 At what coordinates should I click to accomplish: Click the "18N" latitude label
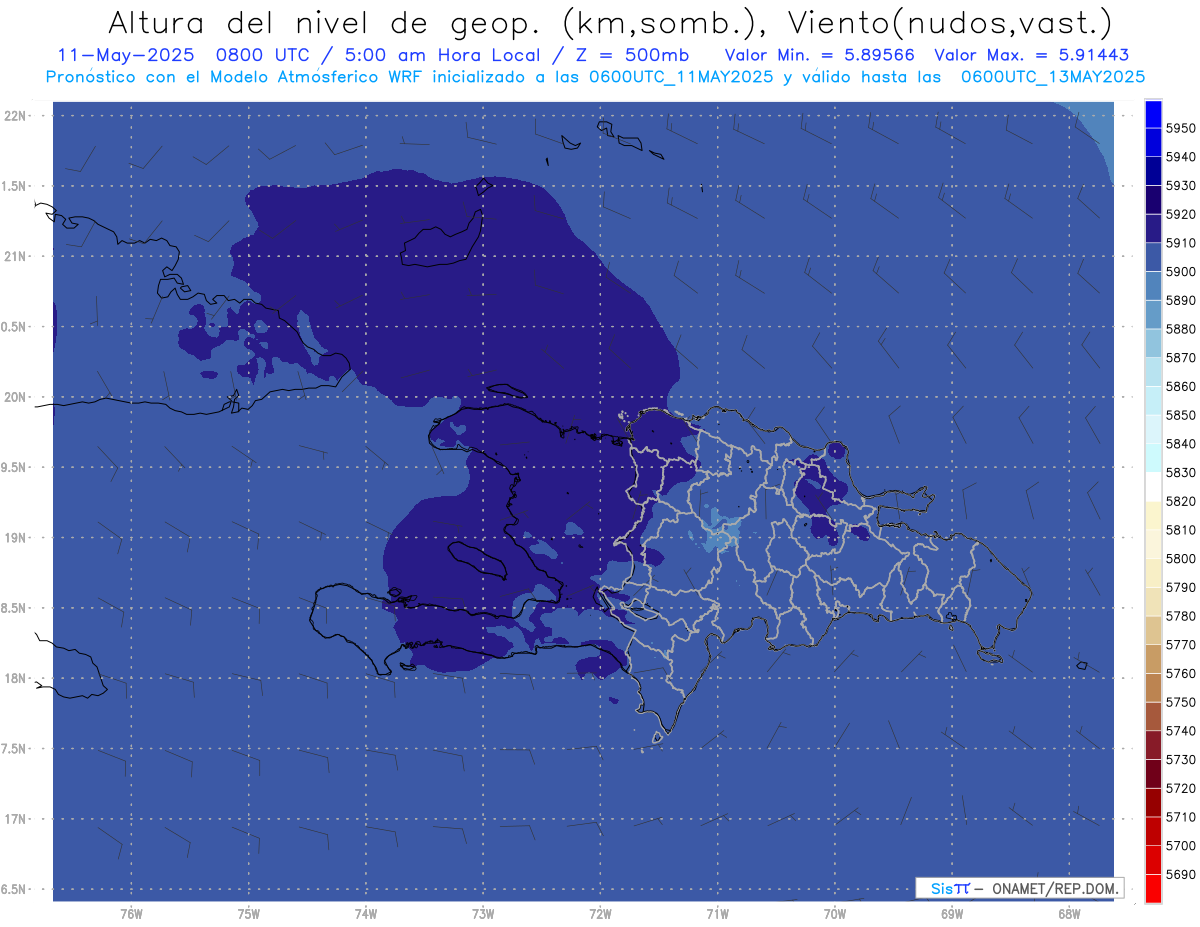(14, 679)
